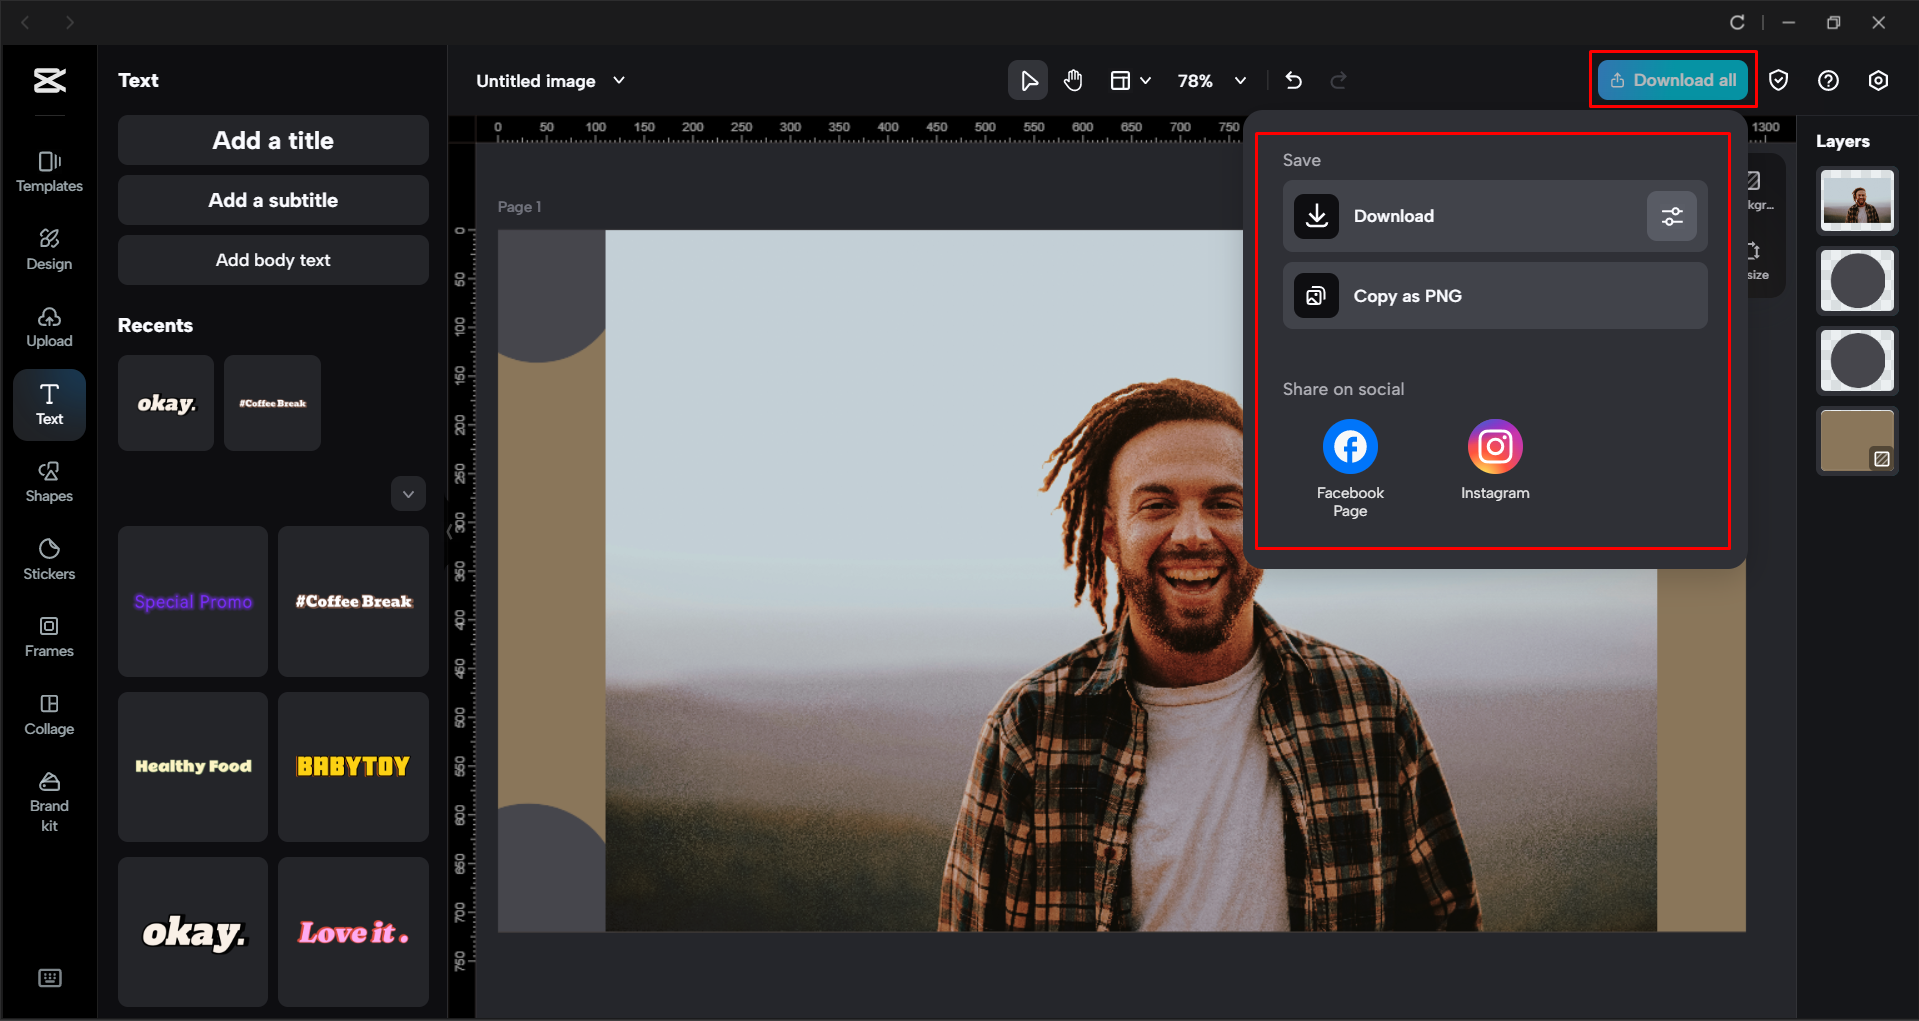This screenshot has width=1919, height=1021.
Task: Share to Instagram
Action: click(x=1494, y=447)
